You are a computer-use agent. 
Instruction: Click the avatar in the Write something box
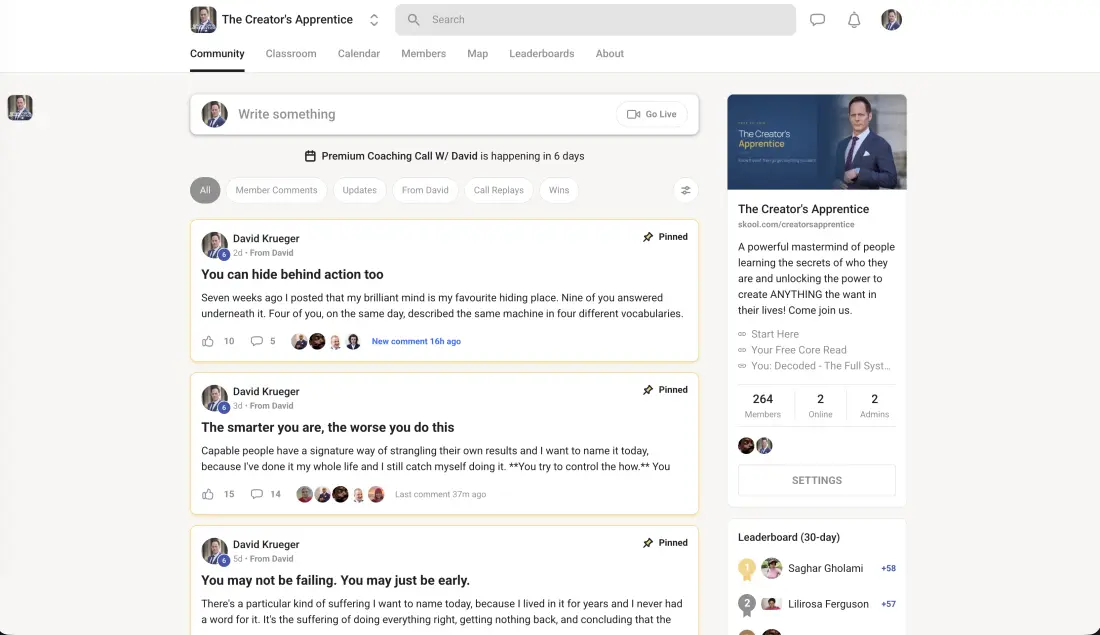[x=215, y=114]
